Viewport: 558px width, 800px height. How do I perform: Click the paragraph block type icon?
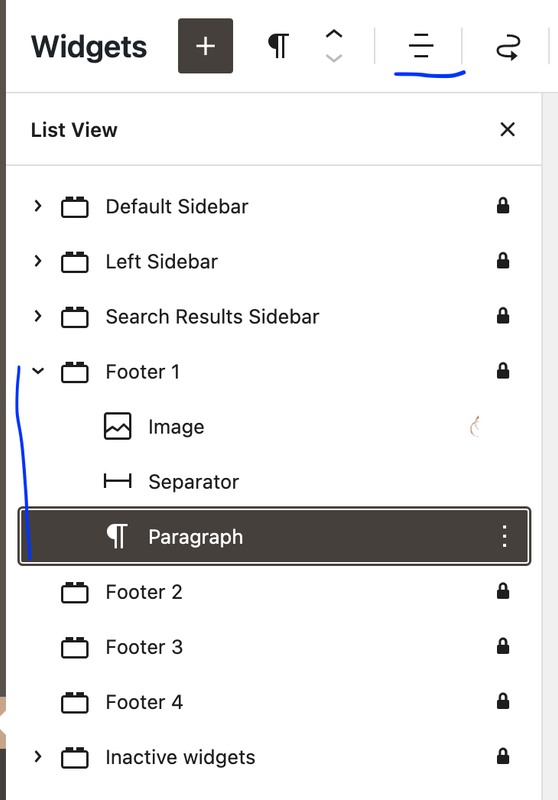(278, 46)
